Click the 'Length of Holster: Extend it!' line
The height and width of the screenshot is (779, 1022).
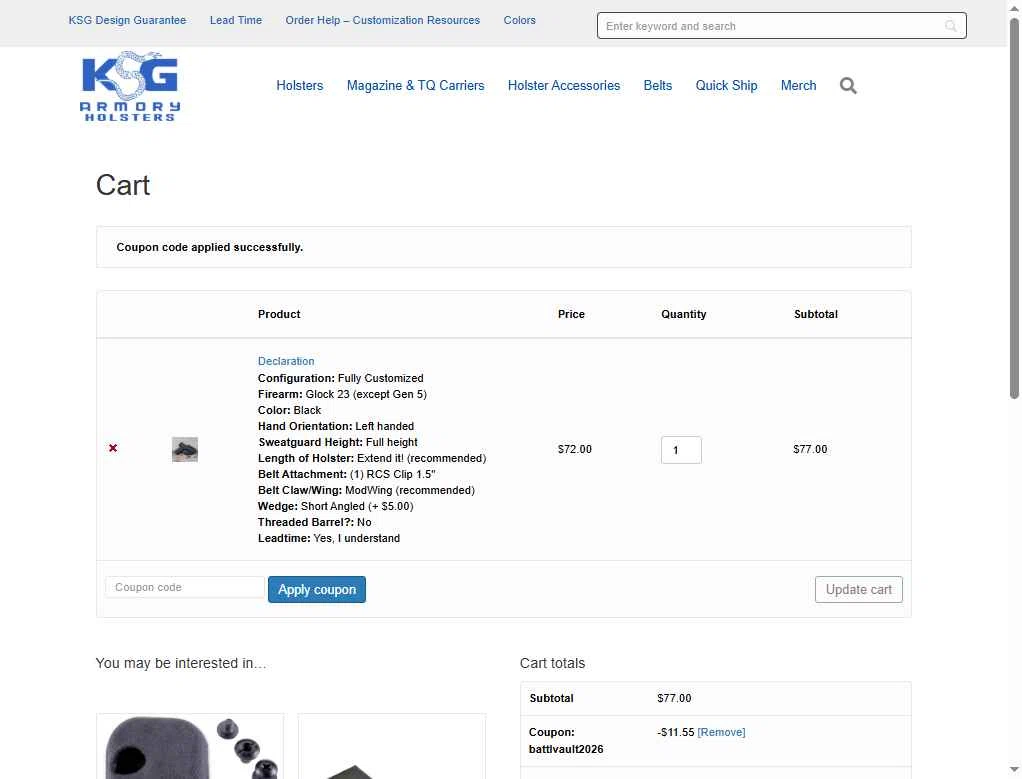[x=372, y=458]
